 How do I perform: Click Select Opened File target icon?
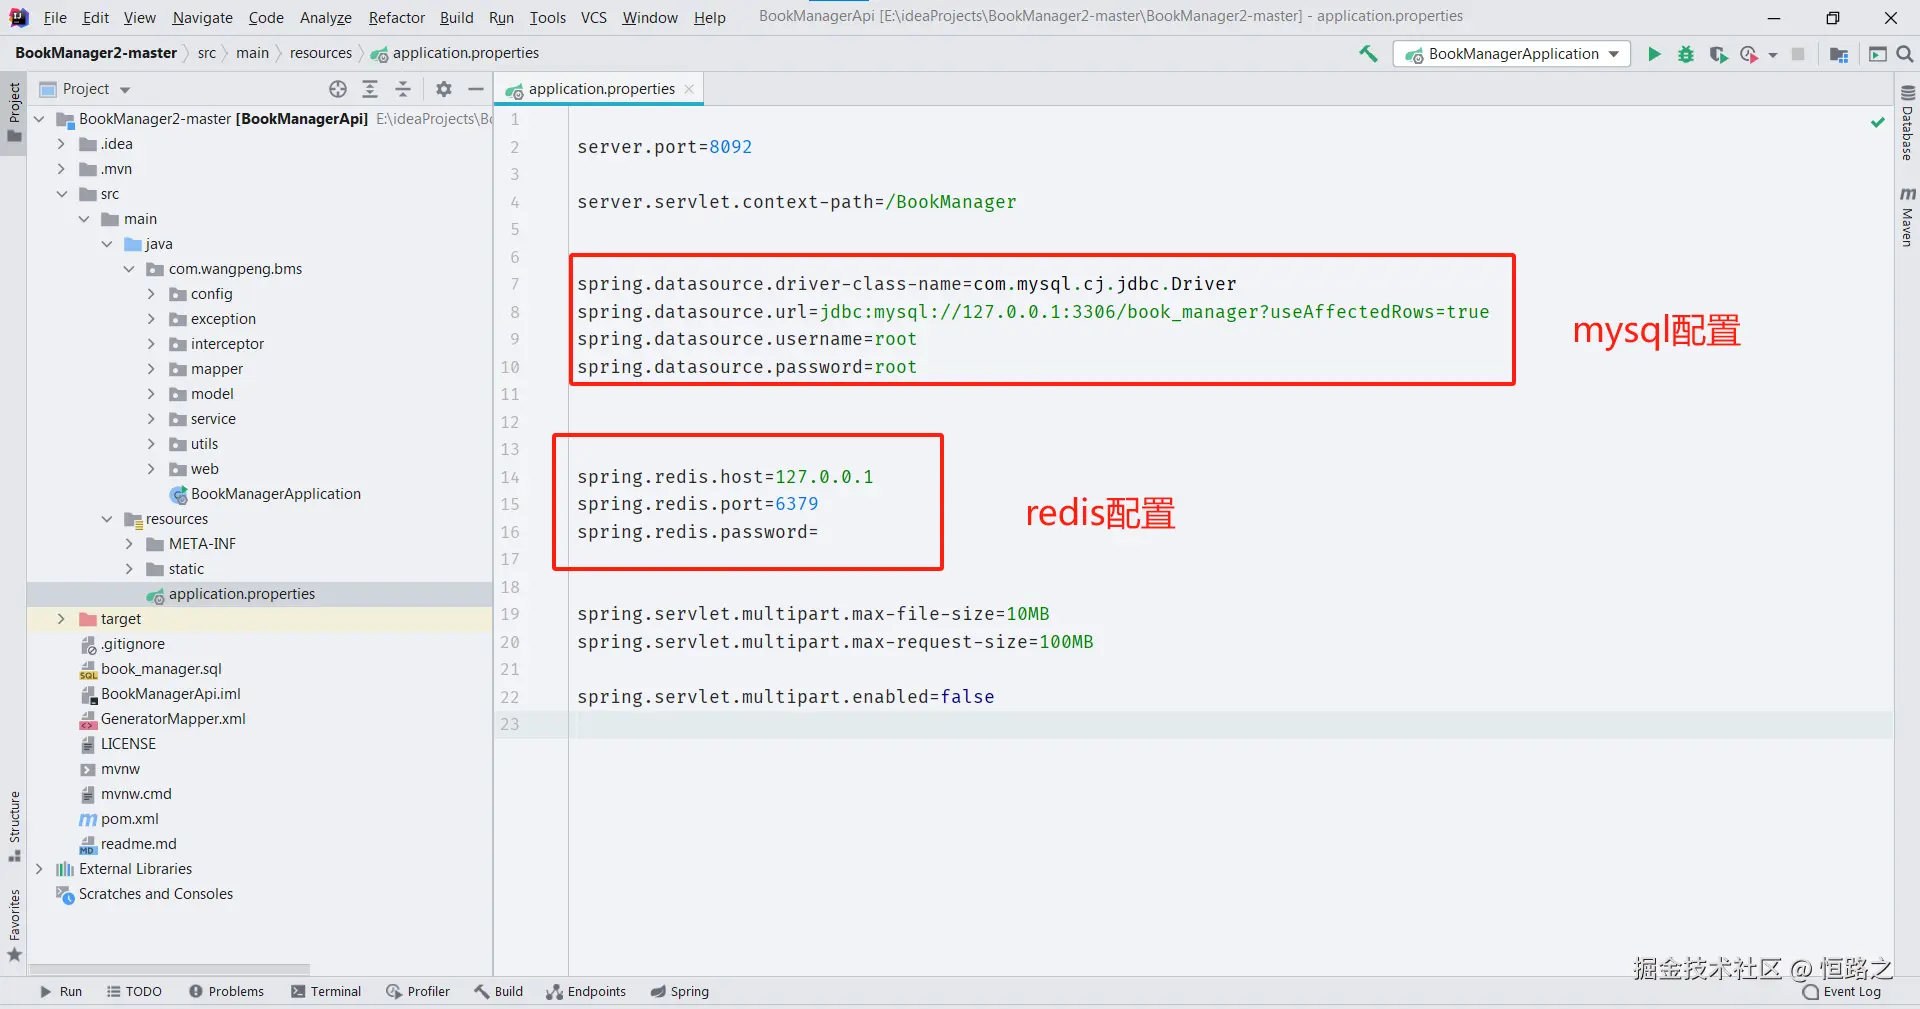pos(338,89)
